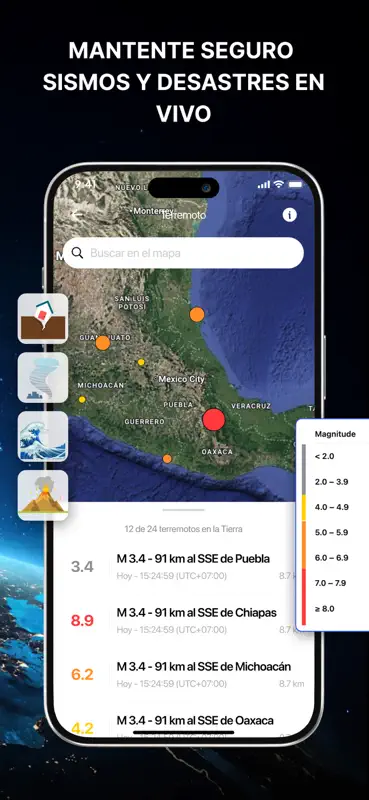Select the earthquake disaster icon
Screen dimensions: 369x800
coord(43,318)
